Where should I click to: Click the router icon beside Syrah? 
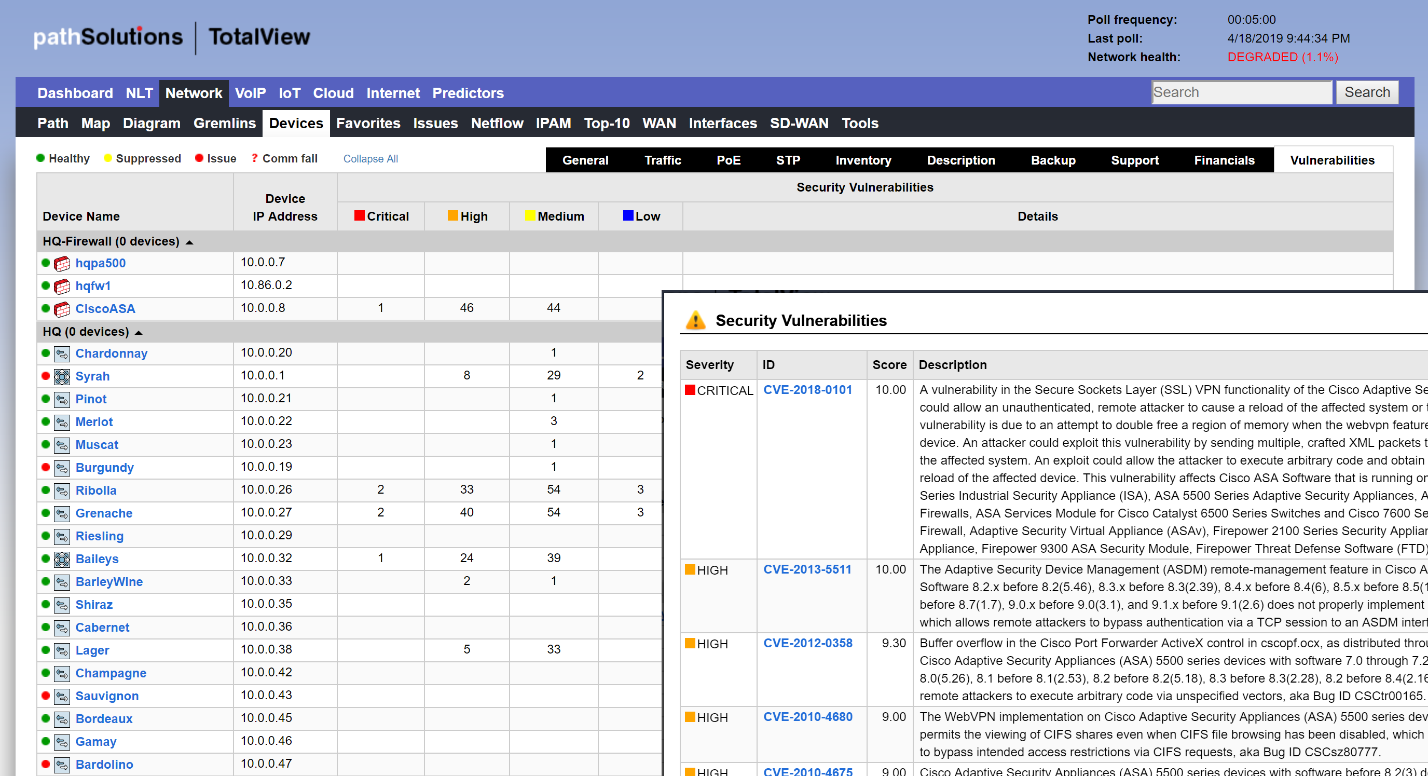click(x=62, y=377)
